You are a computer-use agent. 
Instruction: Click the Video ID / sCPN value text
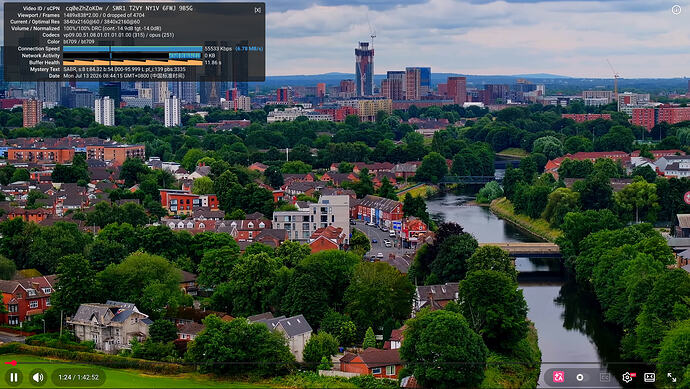[128, 8]
